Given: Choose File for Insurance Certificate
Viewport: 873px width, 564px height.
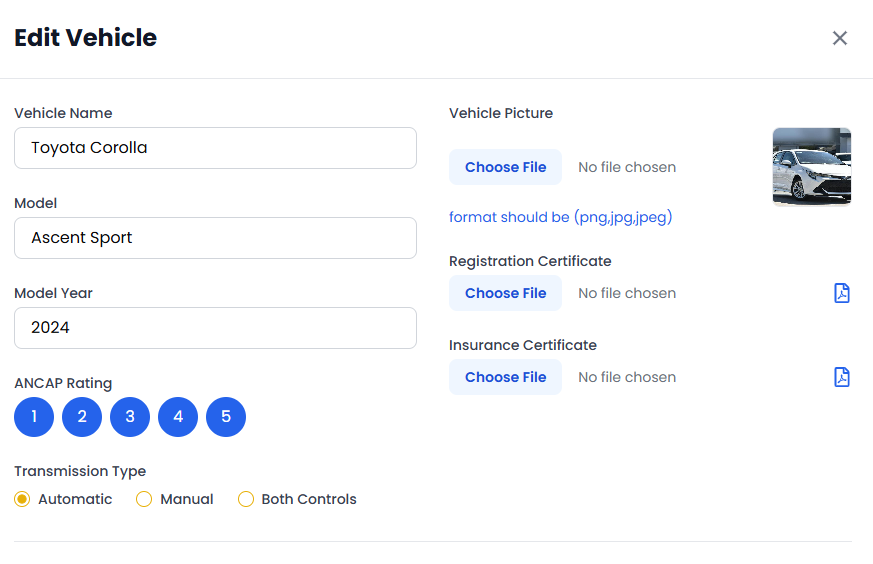Looking at the screenshot, I should (505, 377).
